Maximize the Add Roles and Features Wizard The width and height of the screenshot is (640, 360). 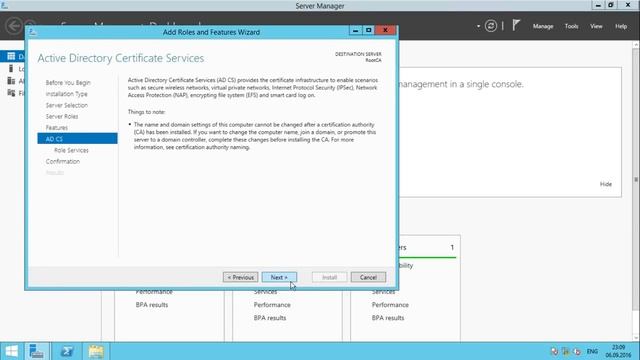coord(369,31)
